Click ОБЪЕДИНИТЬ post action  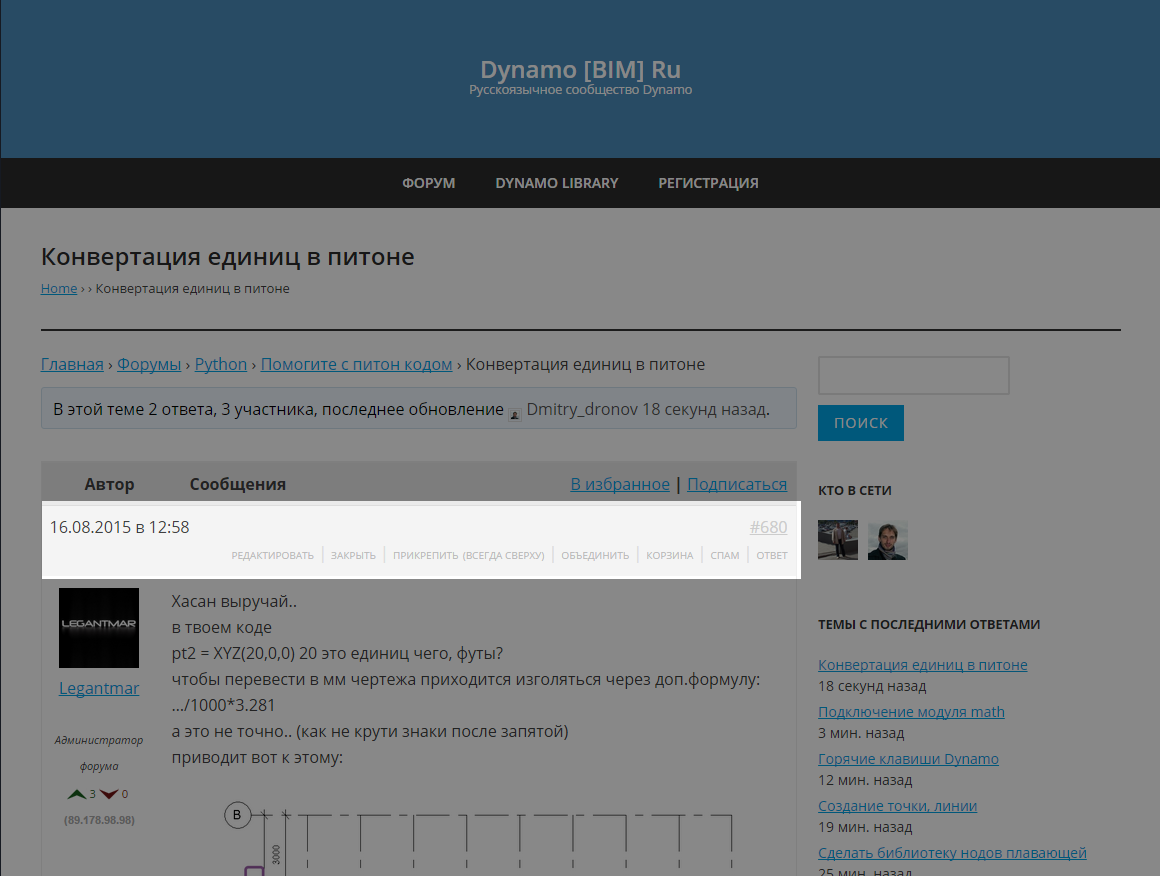[595, 556]
